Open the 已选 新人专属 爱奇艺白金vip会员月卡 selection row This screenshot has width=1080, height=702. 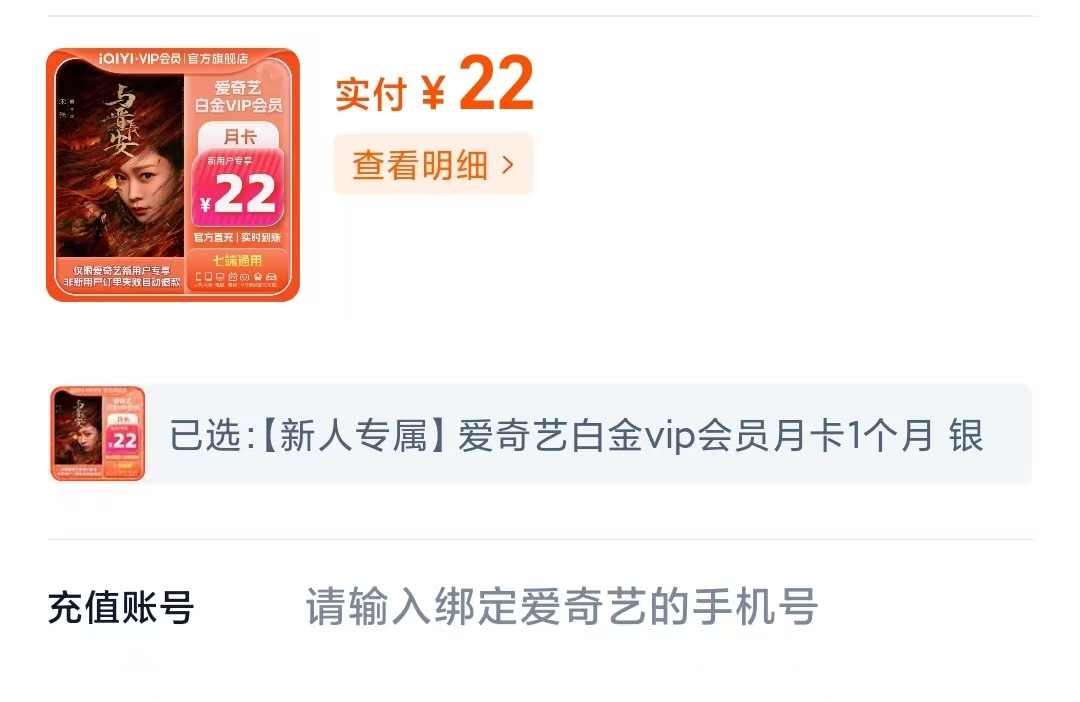coord(541,434)
